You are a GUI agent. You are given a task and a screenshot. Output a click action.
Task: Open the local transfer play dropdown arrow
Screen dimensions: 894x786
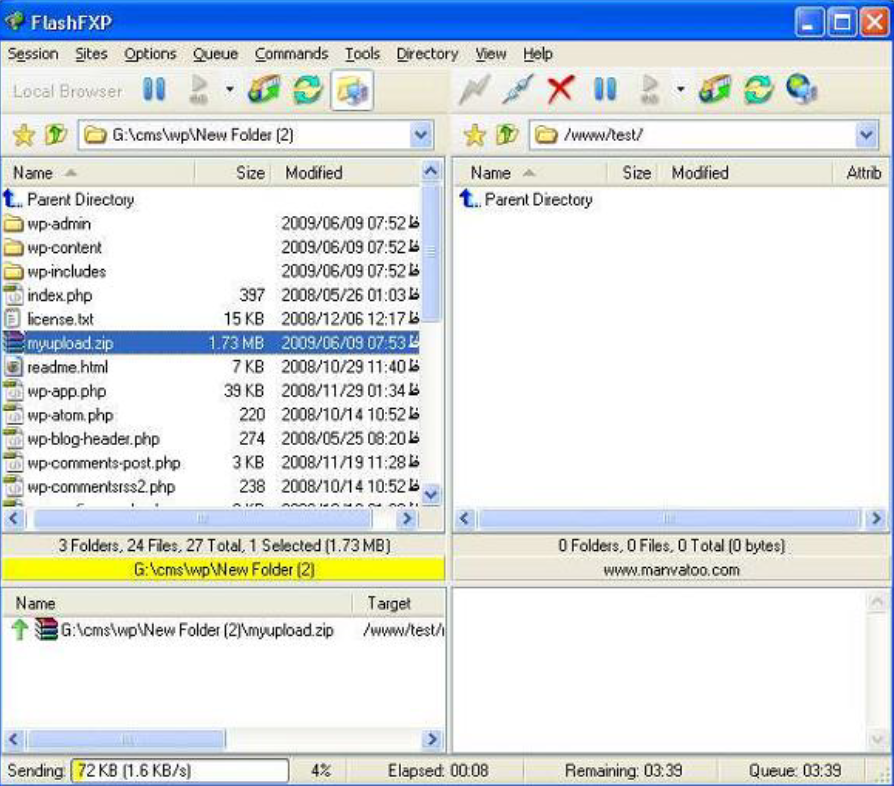click(229, 89)
